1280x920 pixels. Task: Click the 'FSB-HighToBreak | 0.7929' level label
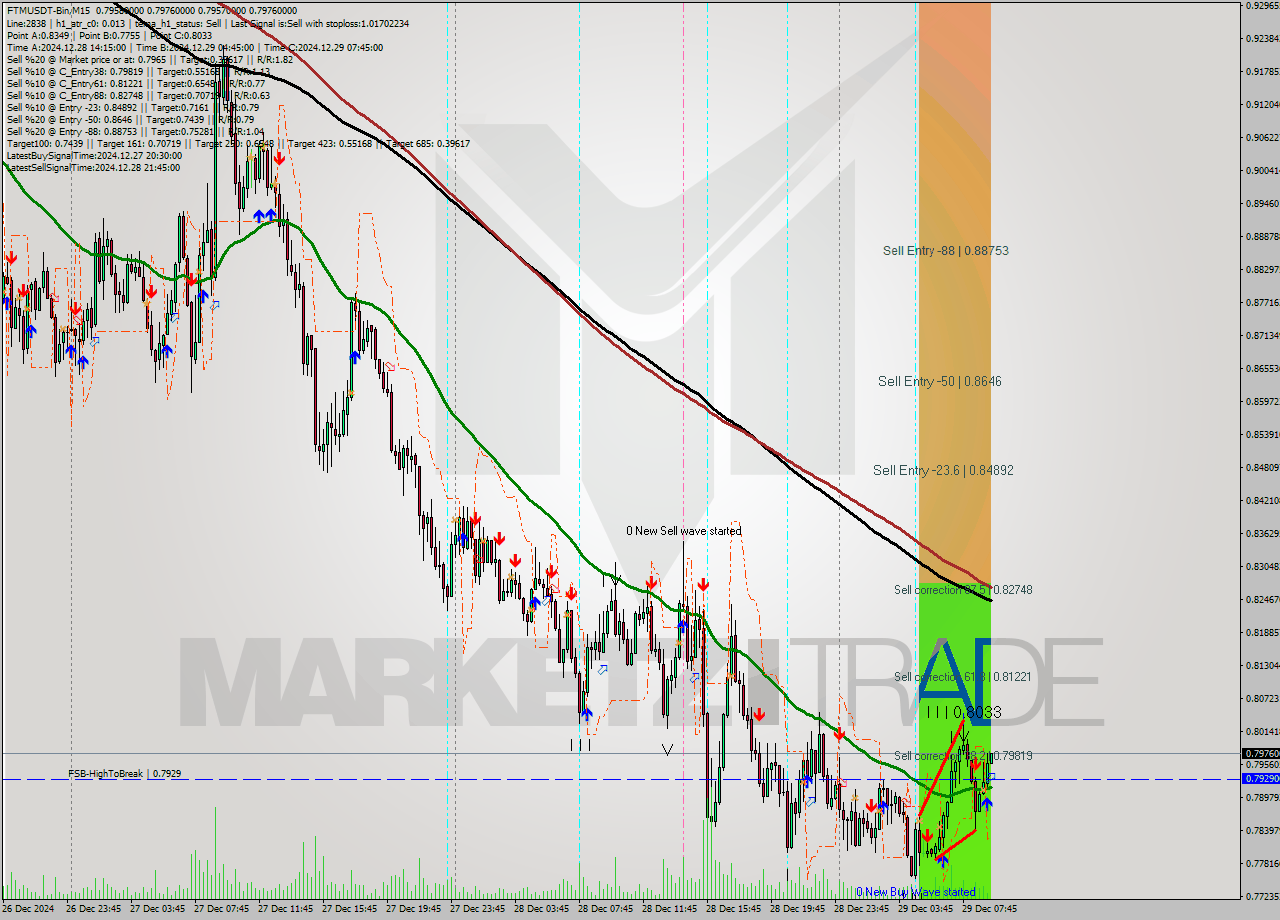[125, 774]
